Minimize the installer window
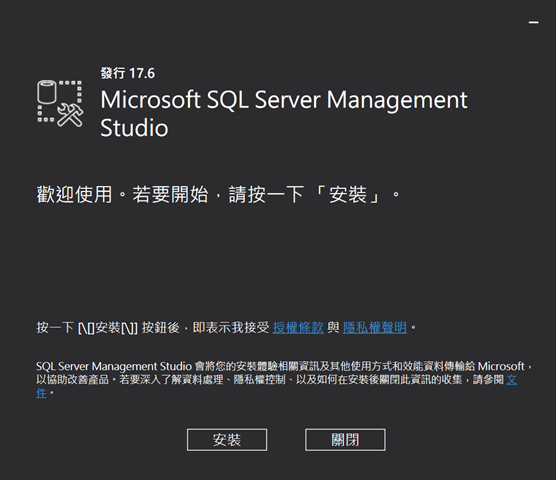Viewport: 556px width, 480px height. (x=534, y=22)
